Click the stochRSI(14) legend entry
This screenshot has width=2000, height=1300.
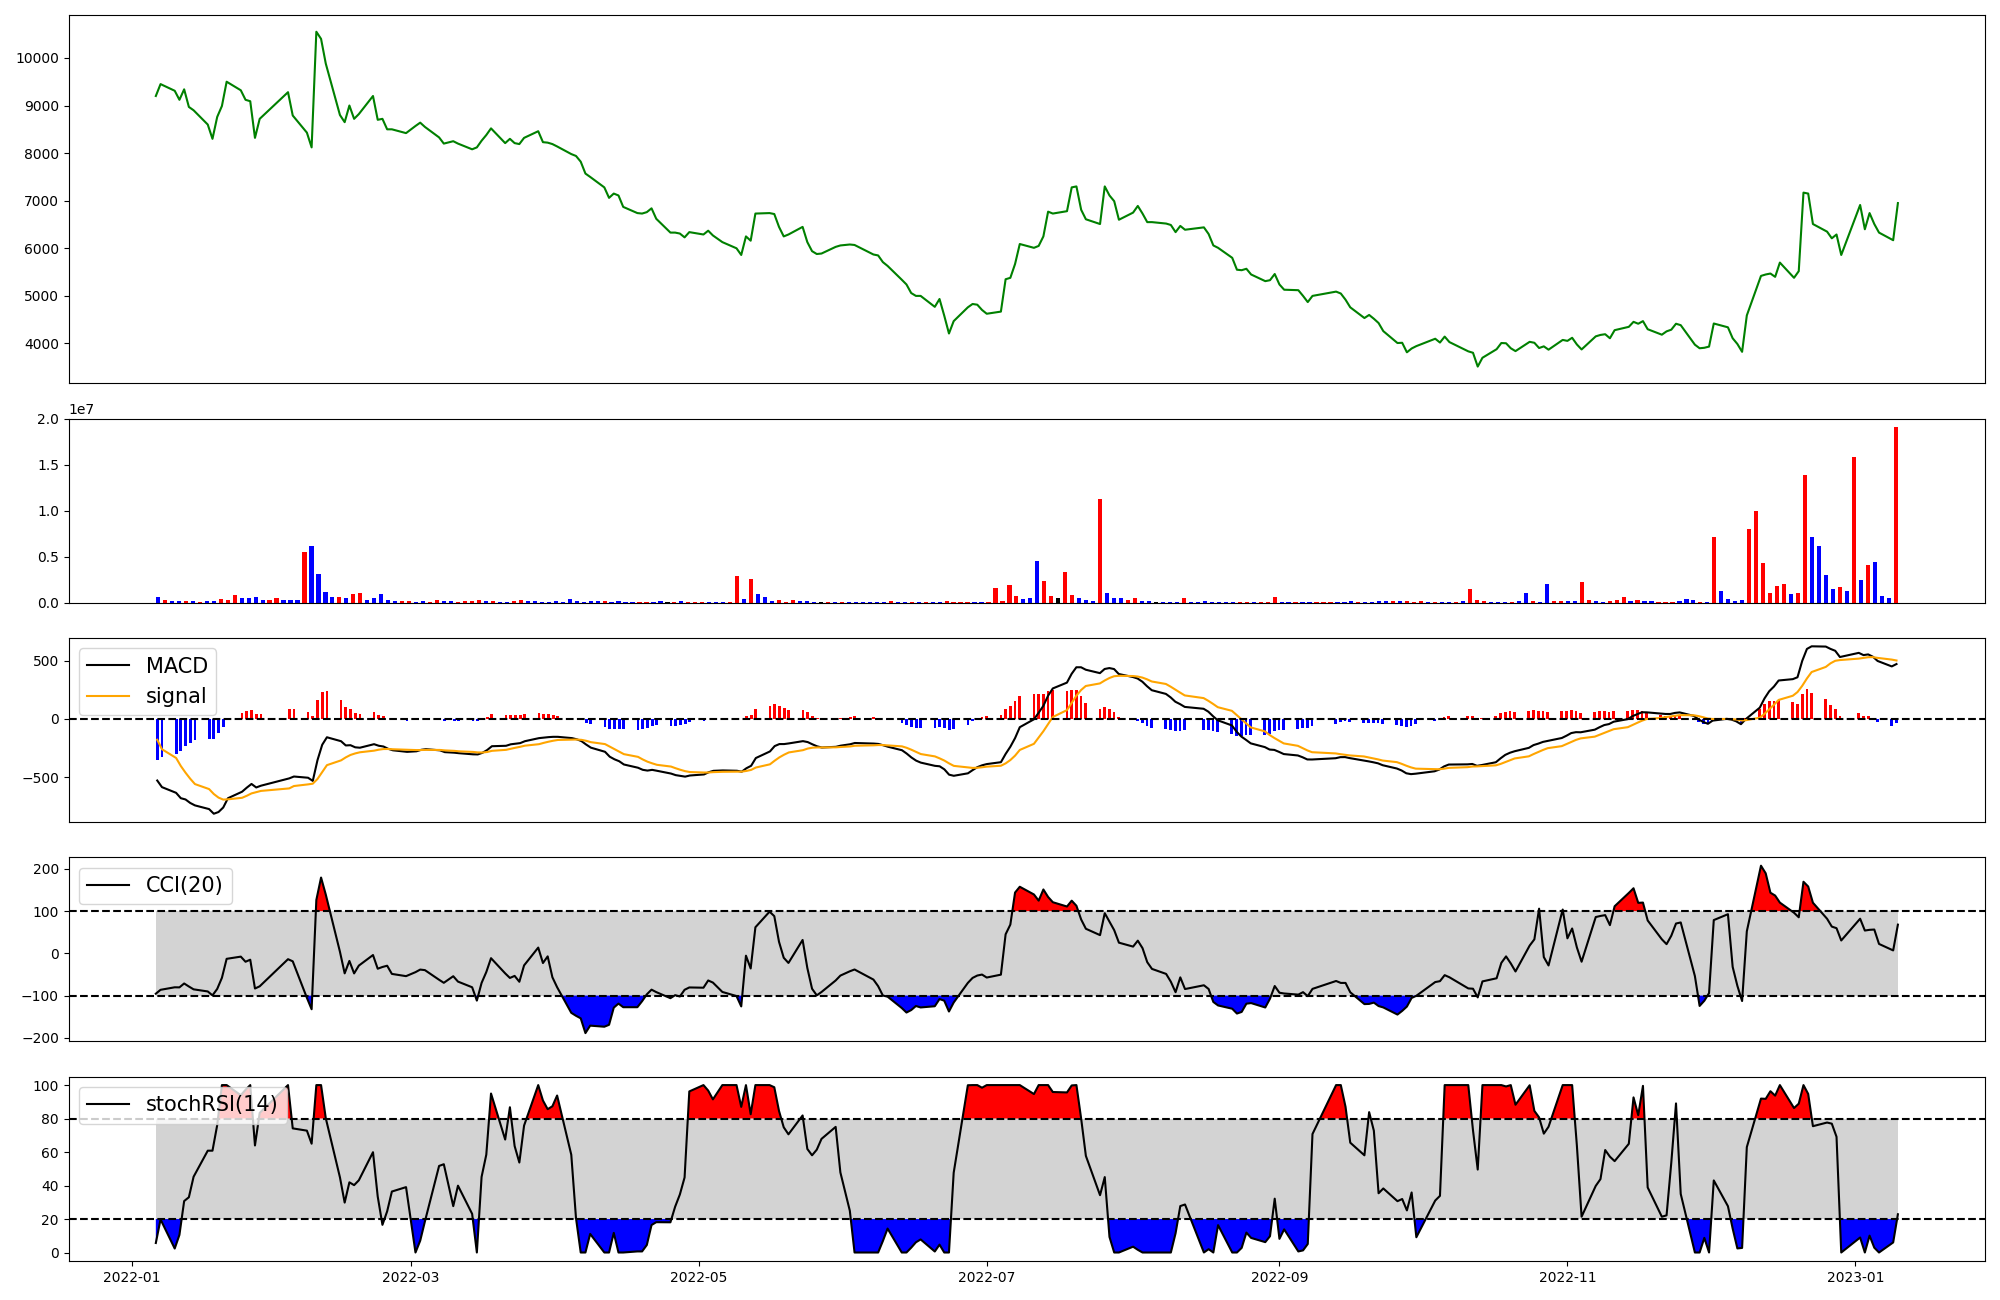211,1104
